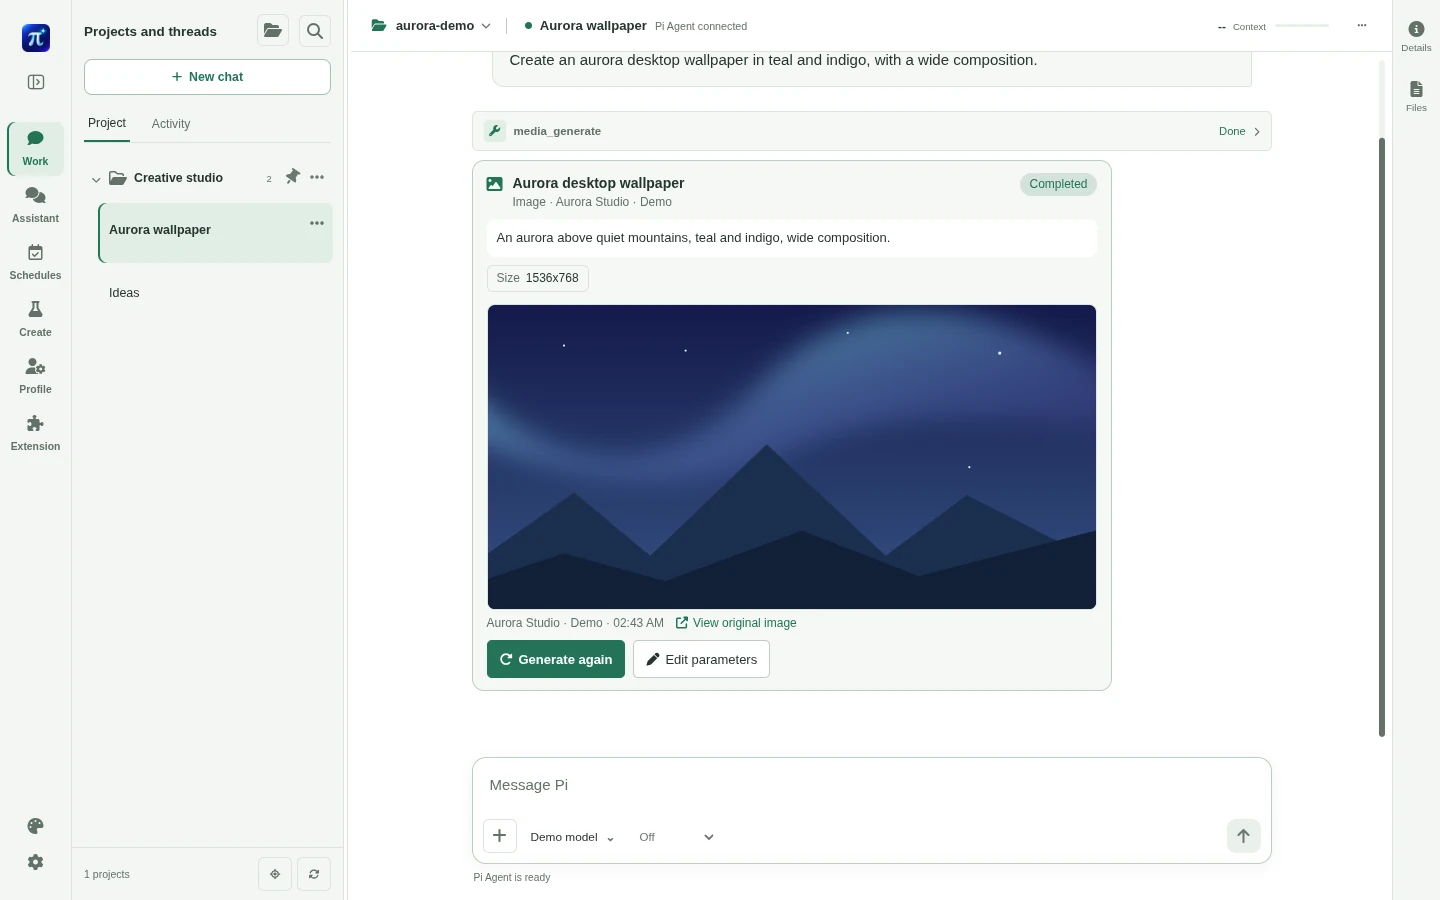Viewport: 1440px width, 900px height.
Task: Open the Extension section
Action: pos(35,433)
